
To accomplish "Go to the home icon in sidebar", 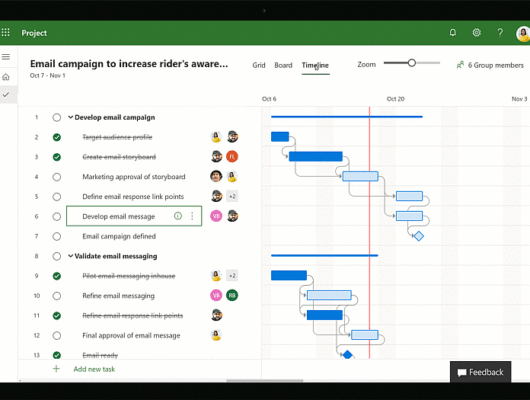I will [6, 77].
